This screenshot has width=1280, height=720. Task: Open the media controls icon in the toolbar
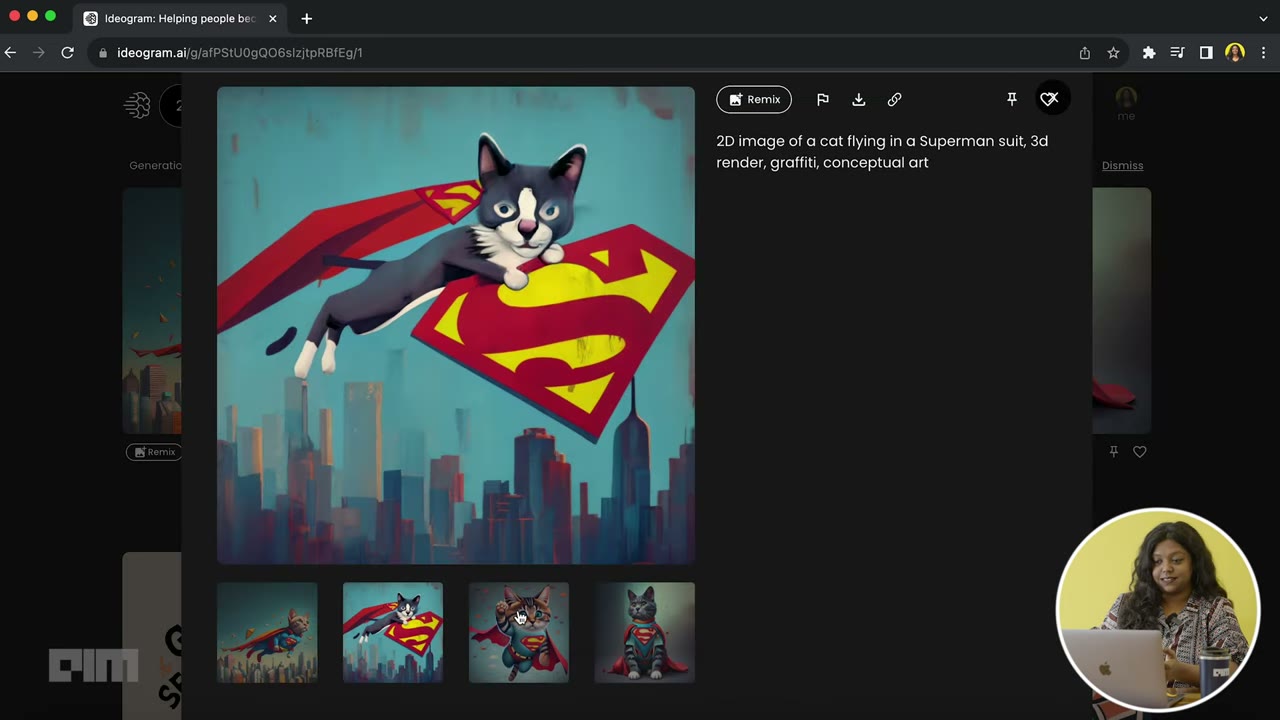pyautogui.click(x=1177, y=53)
